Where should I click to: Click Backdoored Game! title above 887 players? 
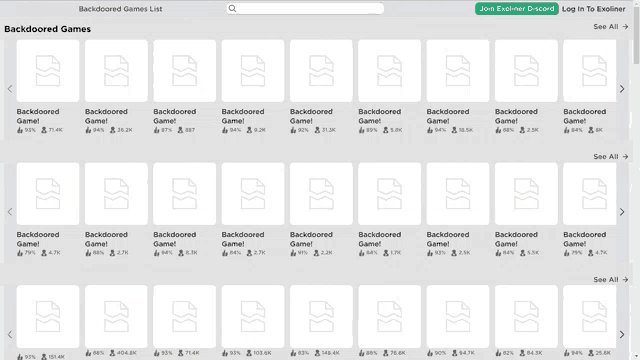click(175, 116)
